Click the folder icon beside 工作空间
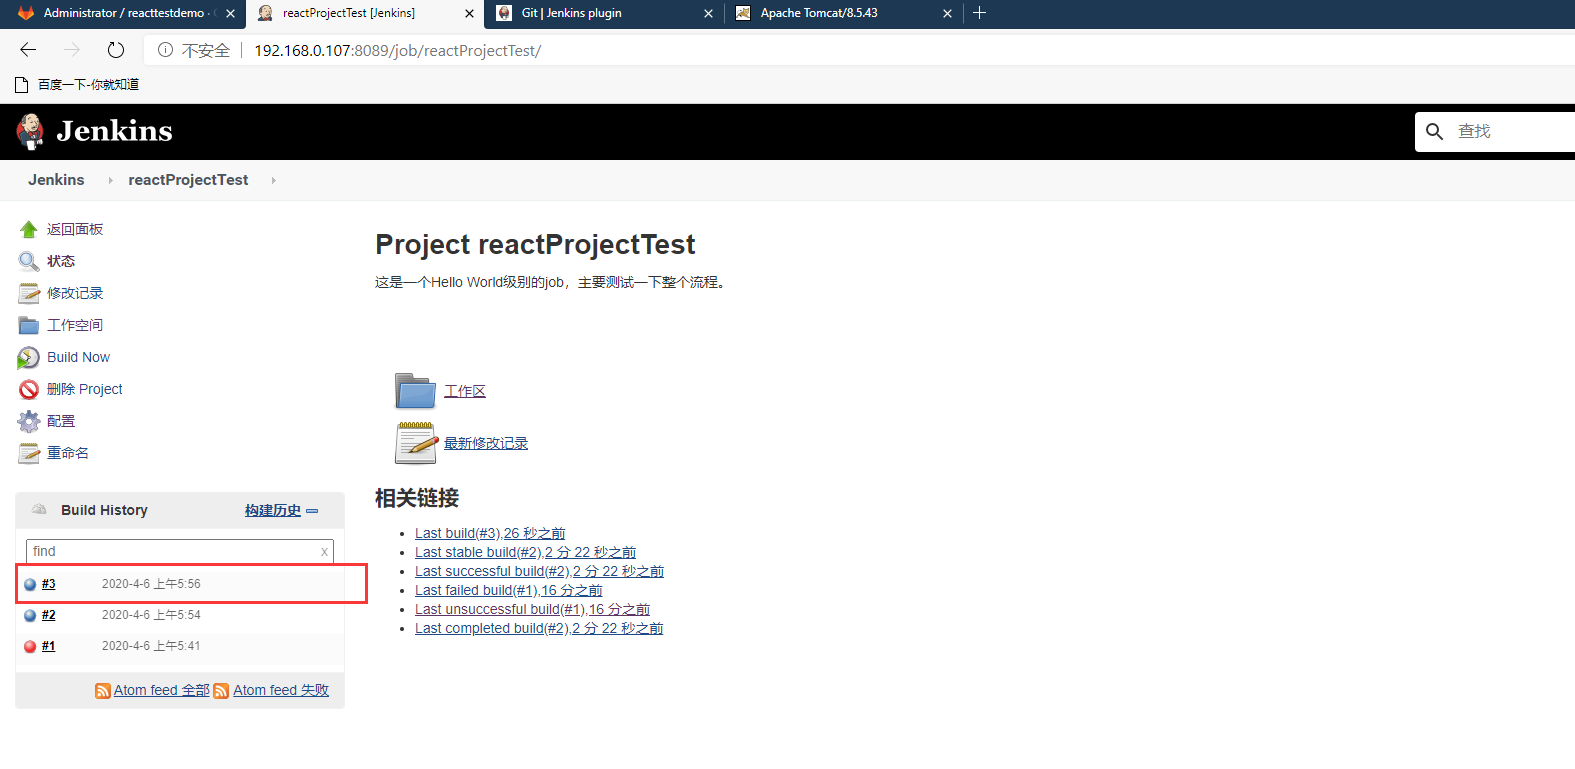 pyautogui.click(x=28, y=325)
